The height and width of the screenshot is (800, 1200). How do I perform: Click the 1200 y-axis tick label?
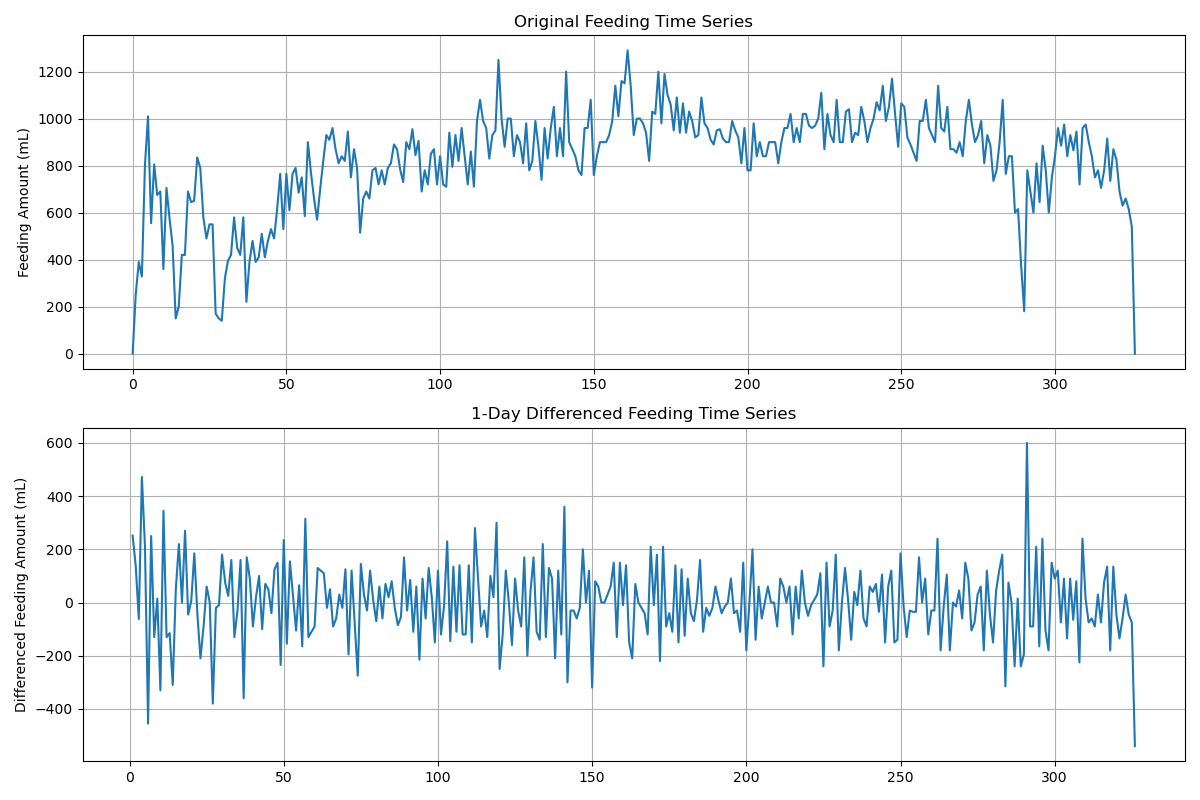pyautogui.click(x=57, y=72)
